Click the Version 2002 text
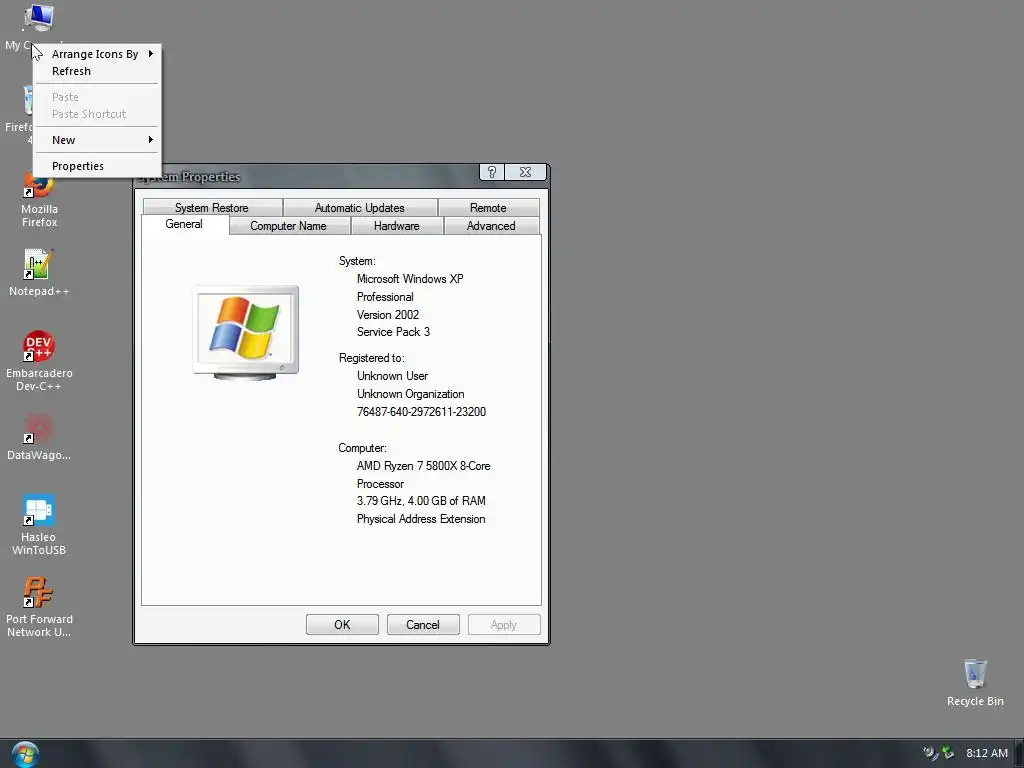 (388, 315)
